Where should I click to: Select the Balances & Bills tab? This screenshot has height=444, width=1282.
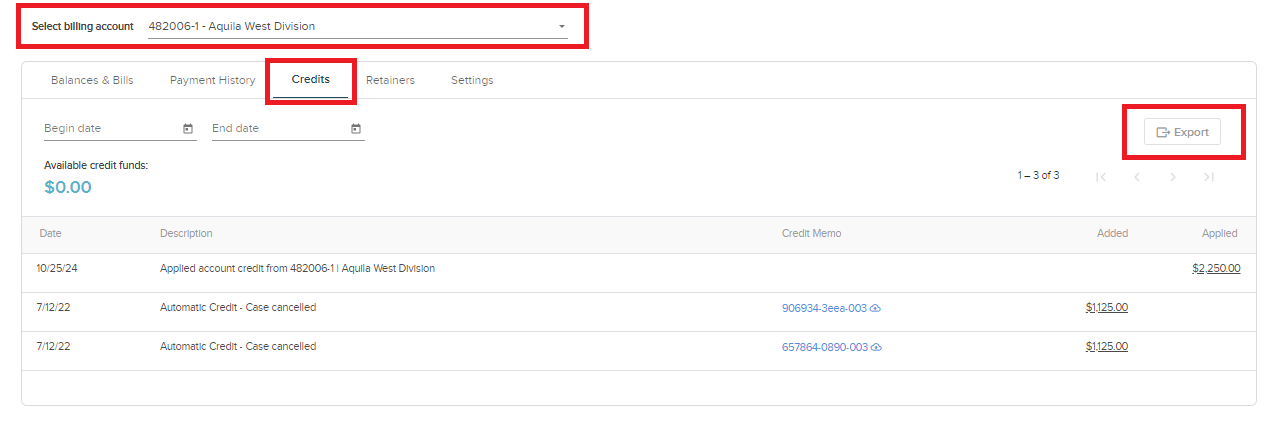92,80
